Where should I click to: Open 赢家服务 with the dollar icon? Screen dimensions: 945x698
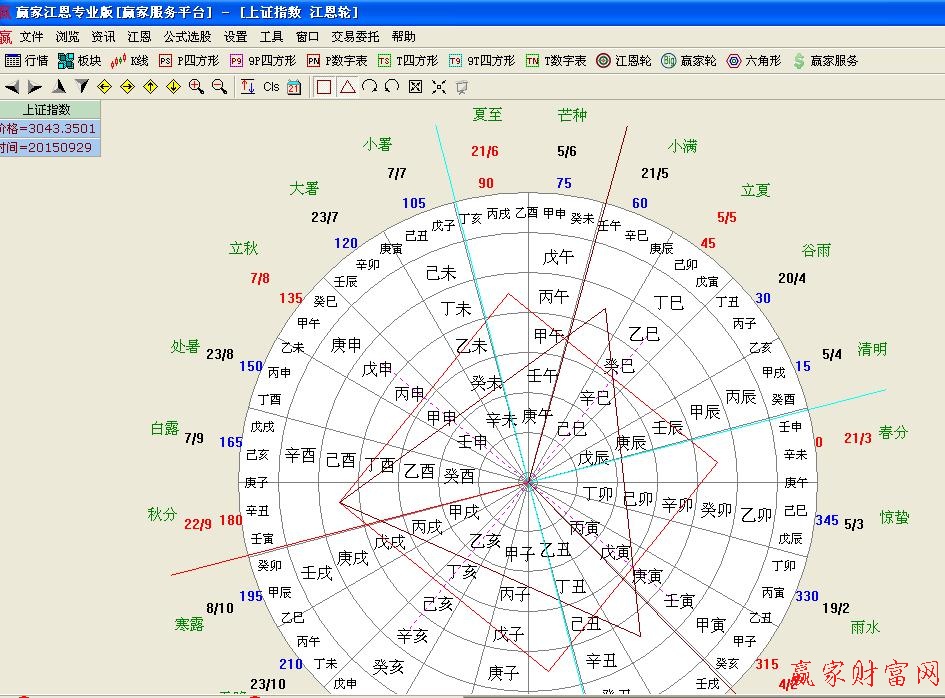825,61
